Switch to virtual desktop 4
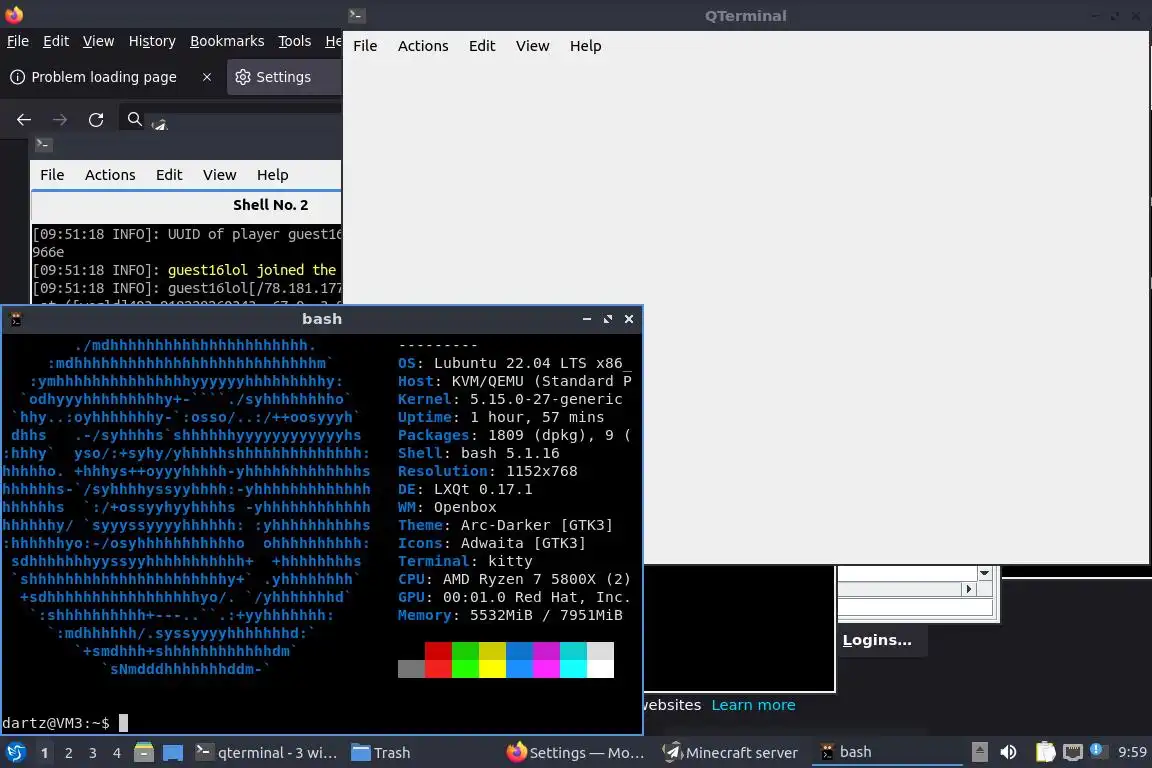This screenshot has height=768, width=1152. pos(117,753)
